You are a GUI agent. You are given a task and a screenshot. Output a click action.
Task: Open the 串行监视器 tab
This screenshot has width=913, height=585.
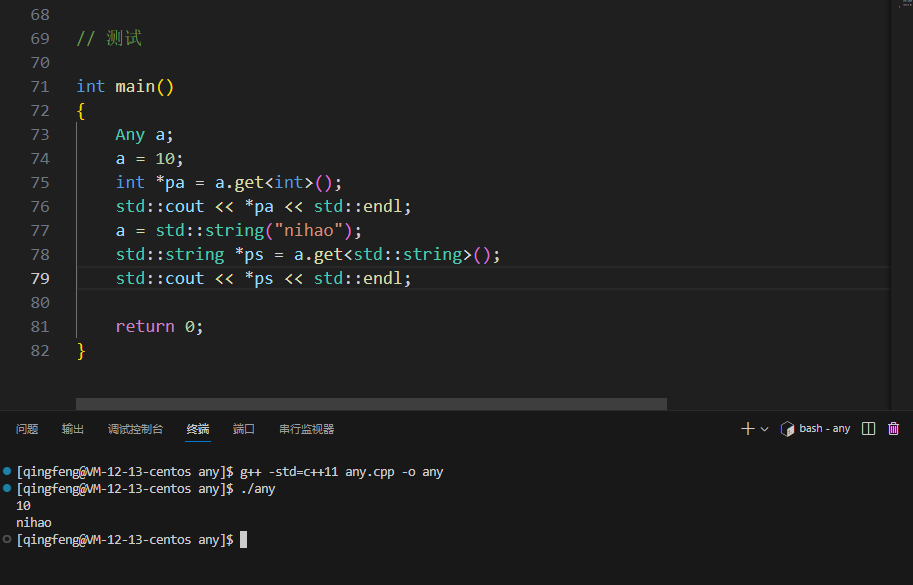[305, 428]
